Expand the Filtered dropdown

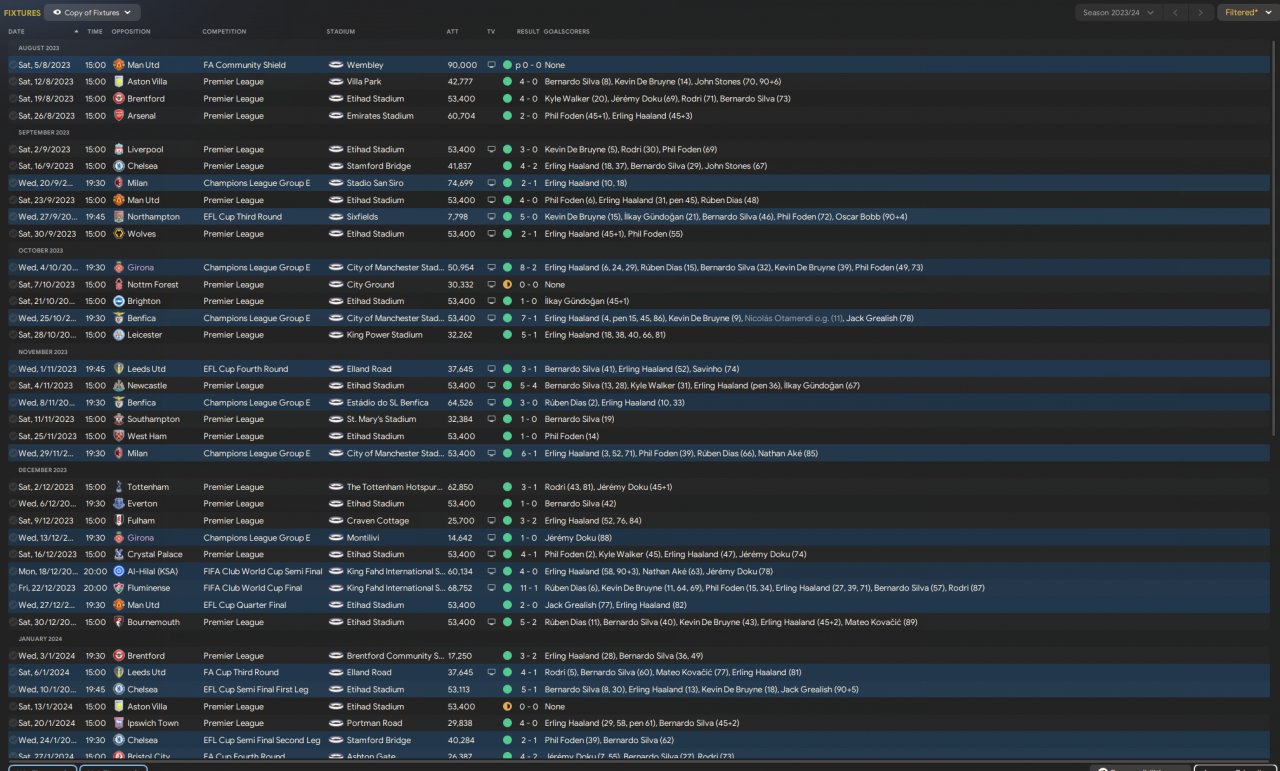tap(1246, 13)
